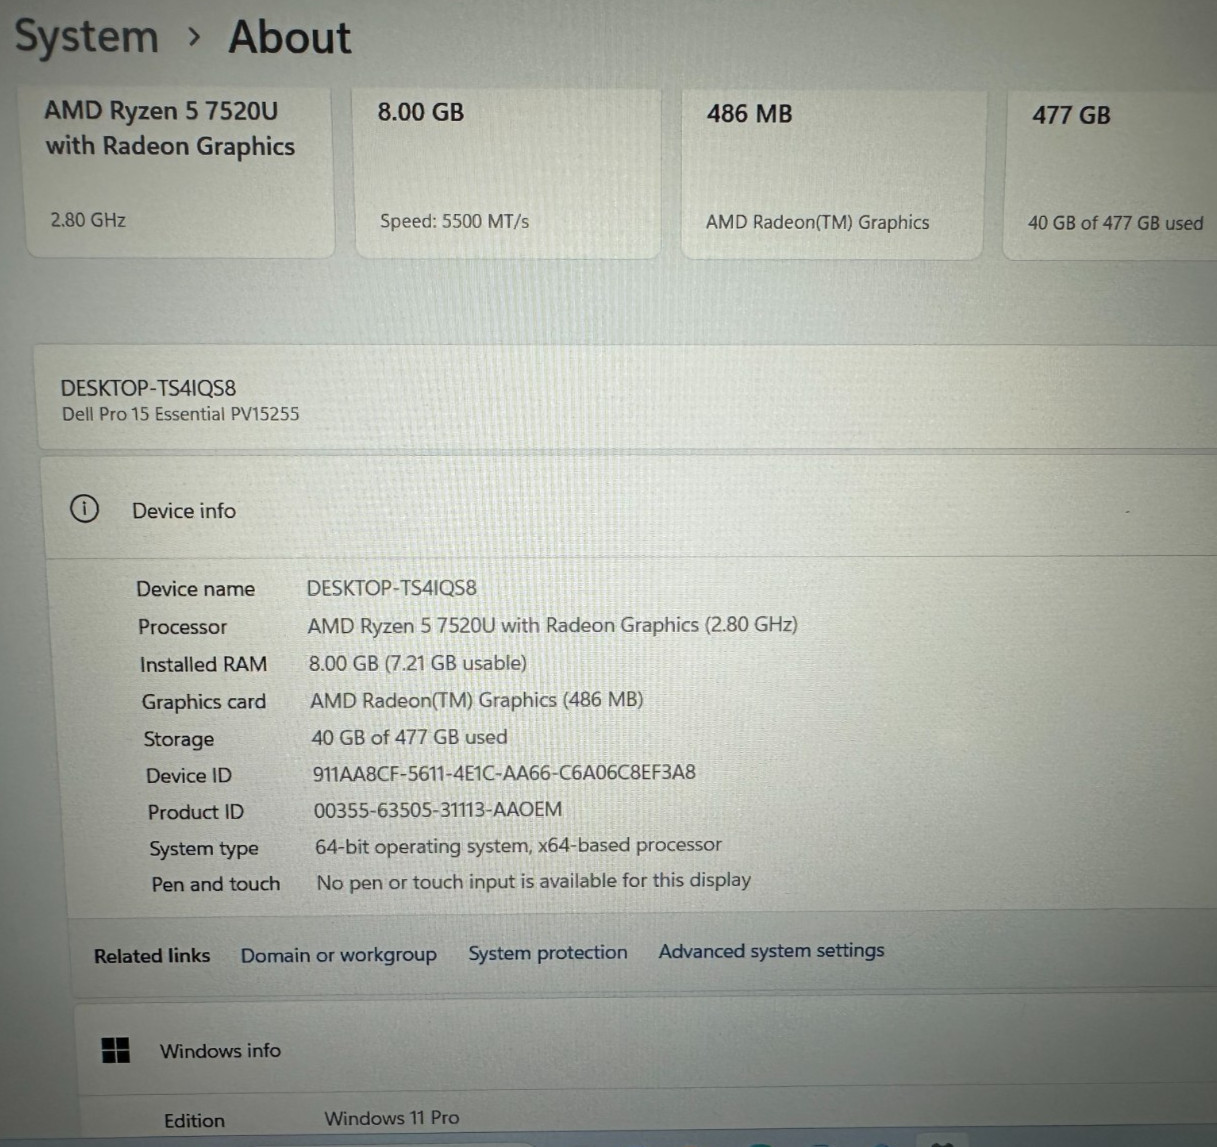This screenshot has height=1147, width=1217.
Task: Select the Edition value Windows 11 Pro
Action: pyautogui.click(x=391, y=1118)
